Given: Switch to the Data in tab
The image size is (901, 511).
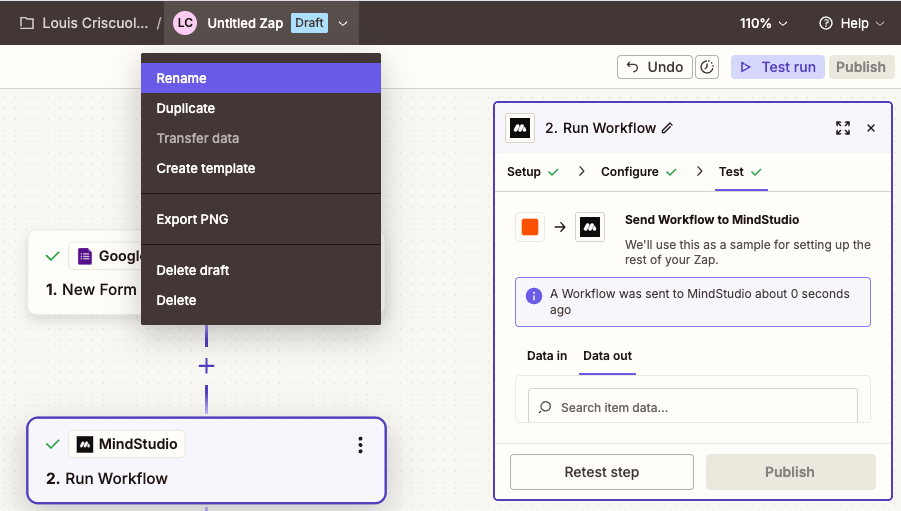Looking at the screenshot, I should [547, 356].
